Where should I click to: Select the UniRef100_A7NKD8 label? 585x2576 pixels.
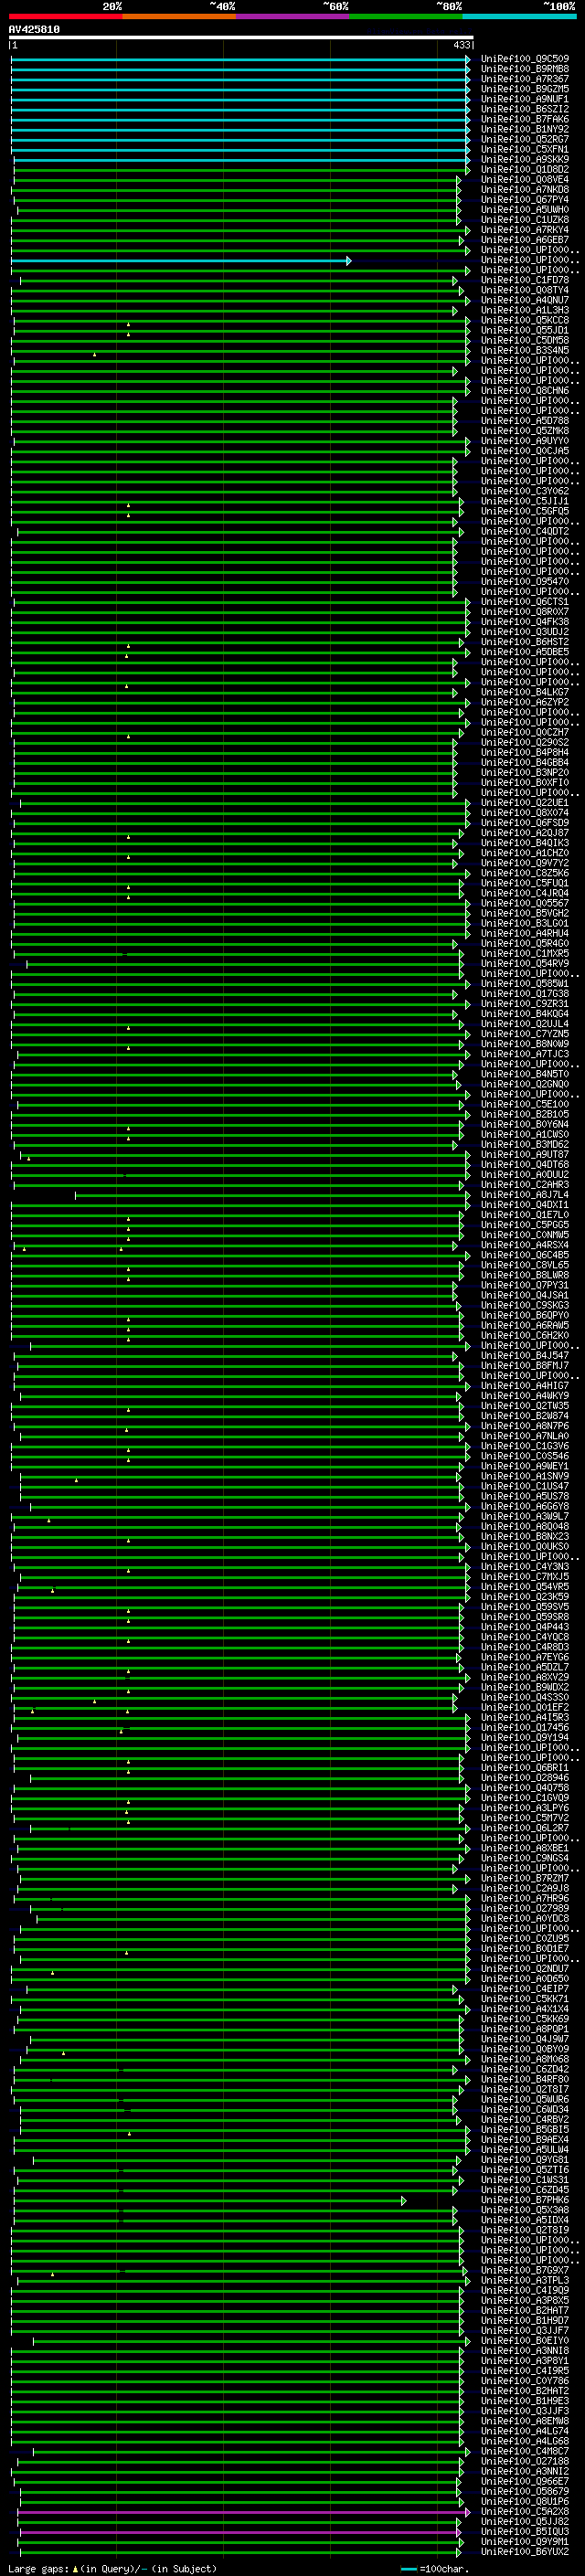524,189
